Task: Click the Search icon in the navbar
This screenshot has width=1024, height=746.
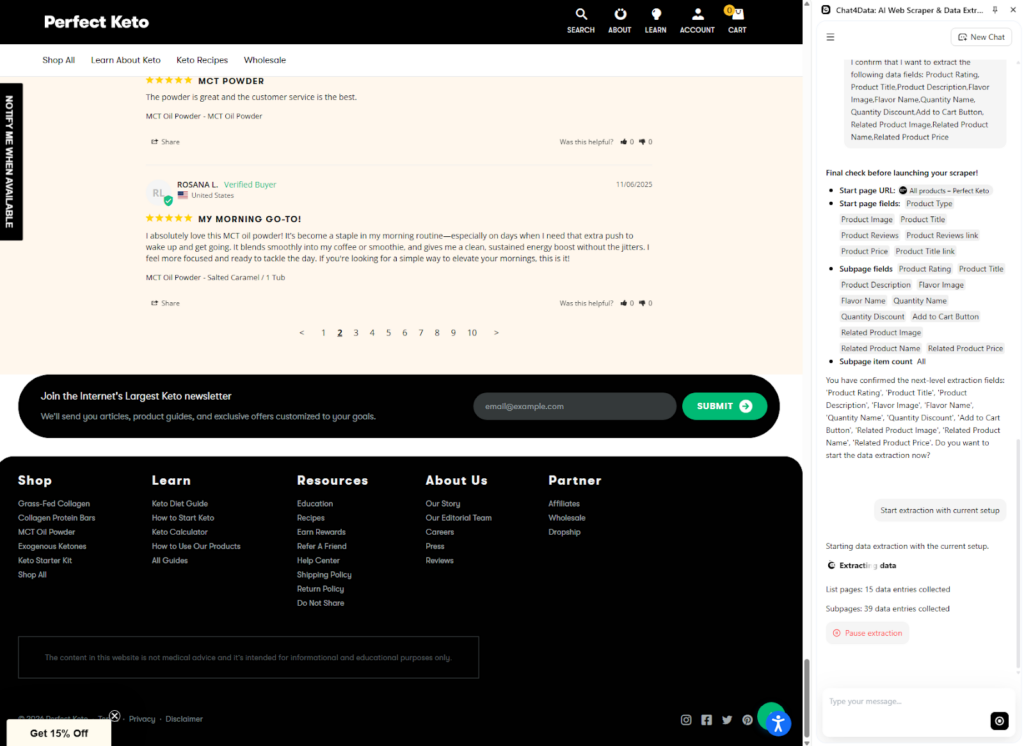Action: [580, 16]
